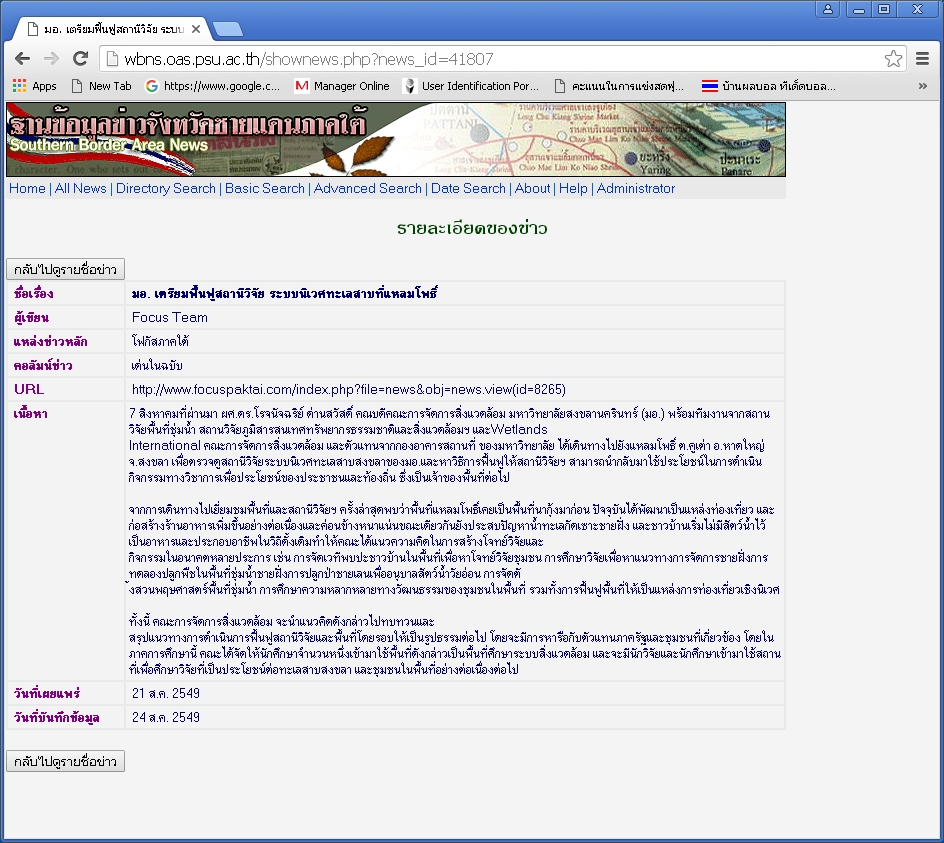Open the Chrome hamburger menu
The height and width of the screenshot is (843, 944).
pos(923,59)
